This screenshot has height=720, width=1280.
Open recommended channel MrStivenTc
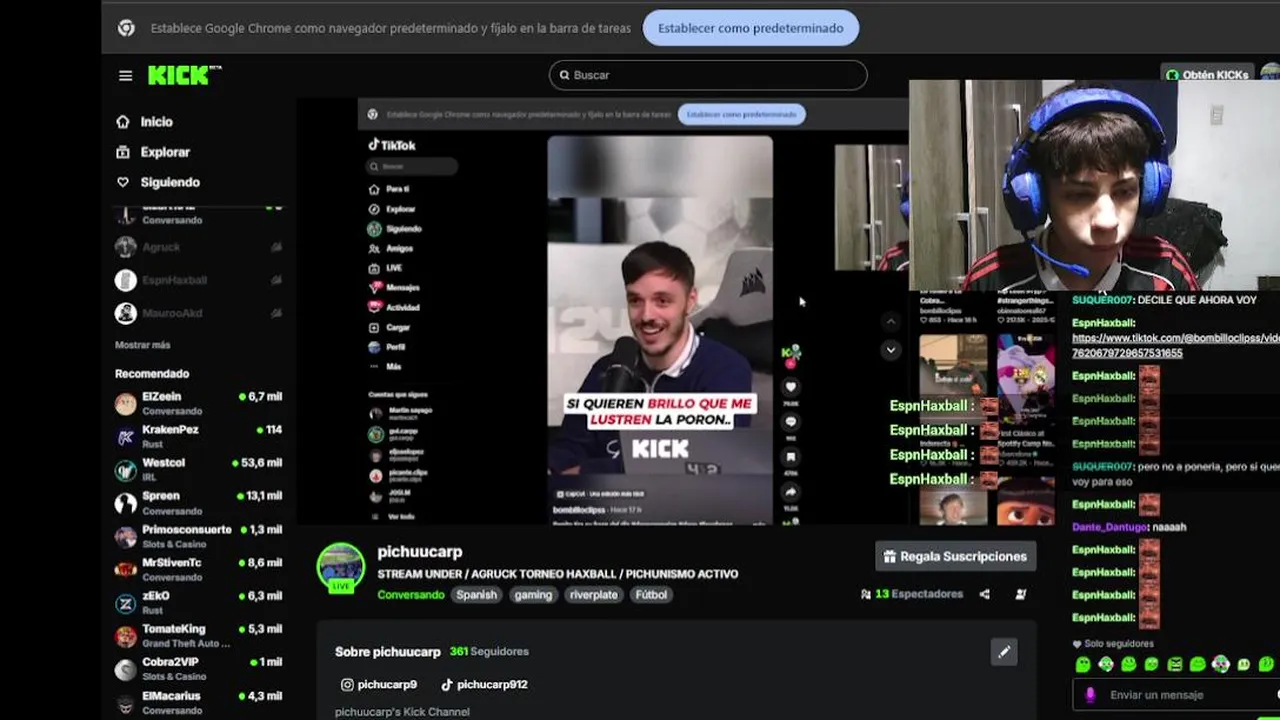point(199,569)
